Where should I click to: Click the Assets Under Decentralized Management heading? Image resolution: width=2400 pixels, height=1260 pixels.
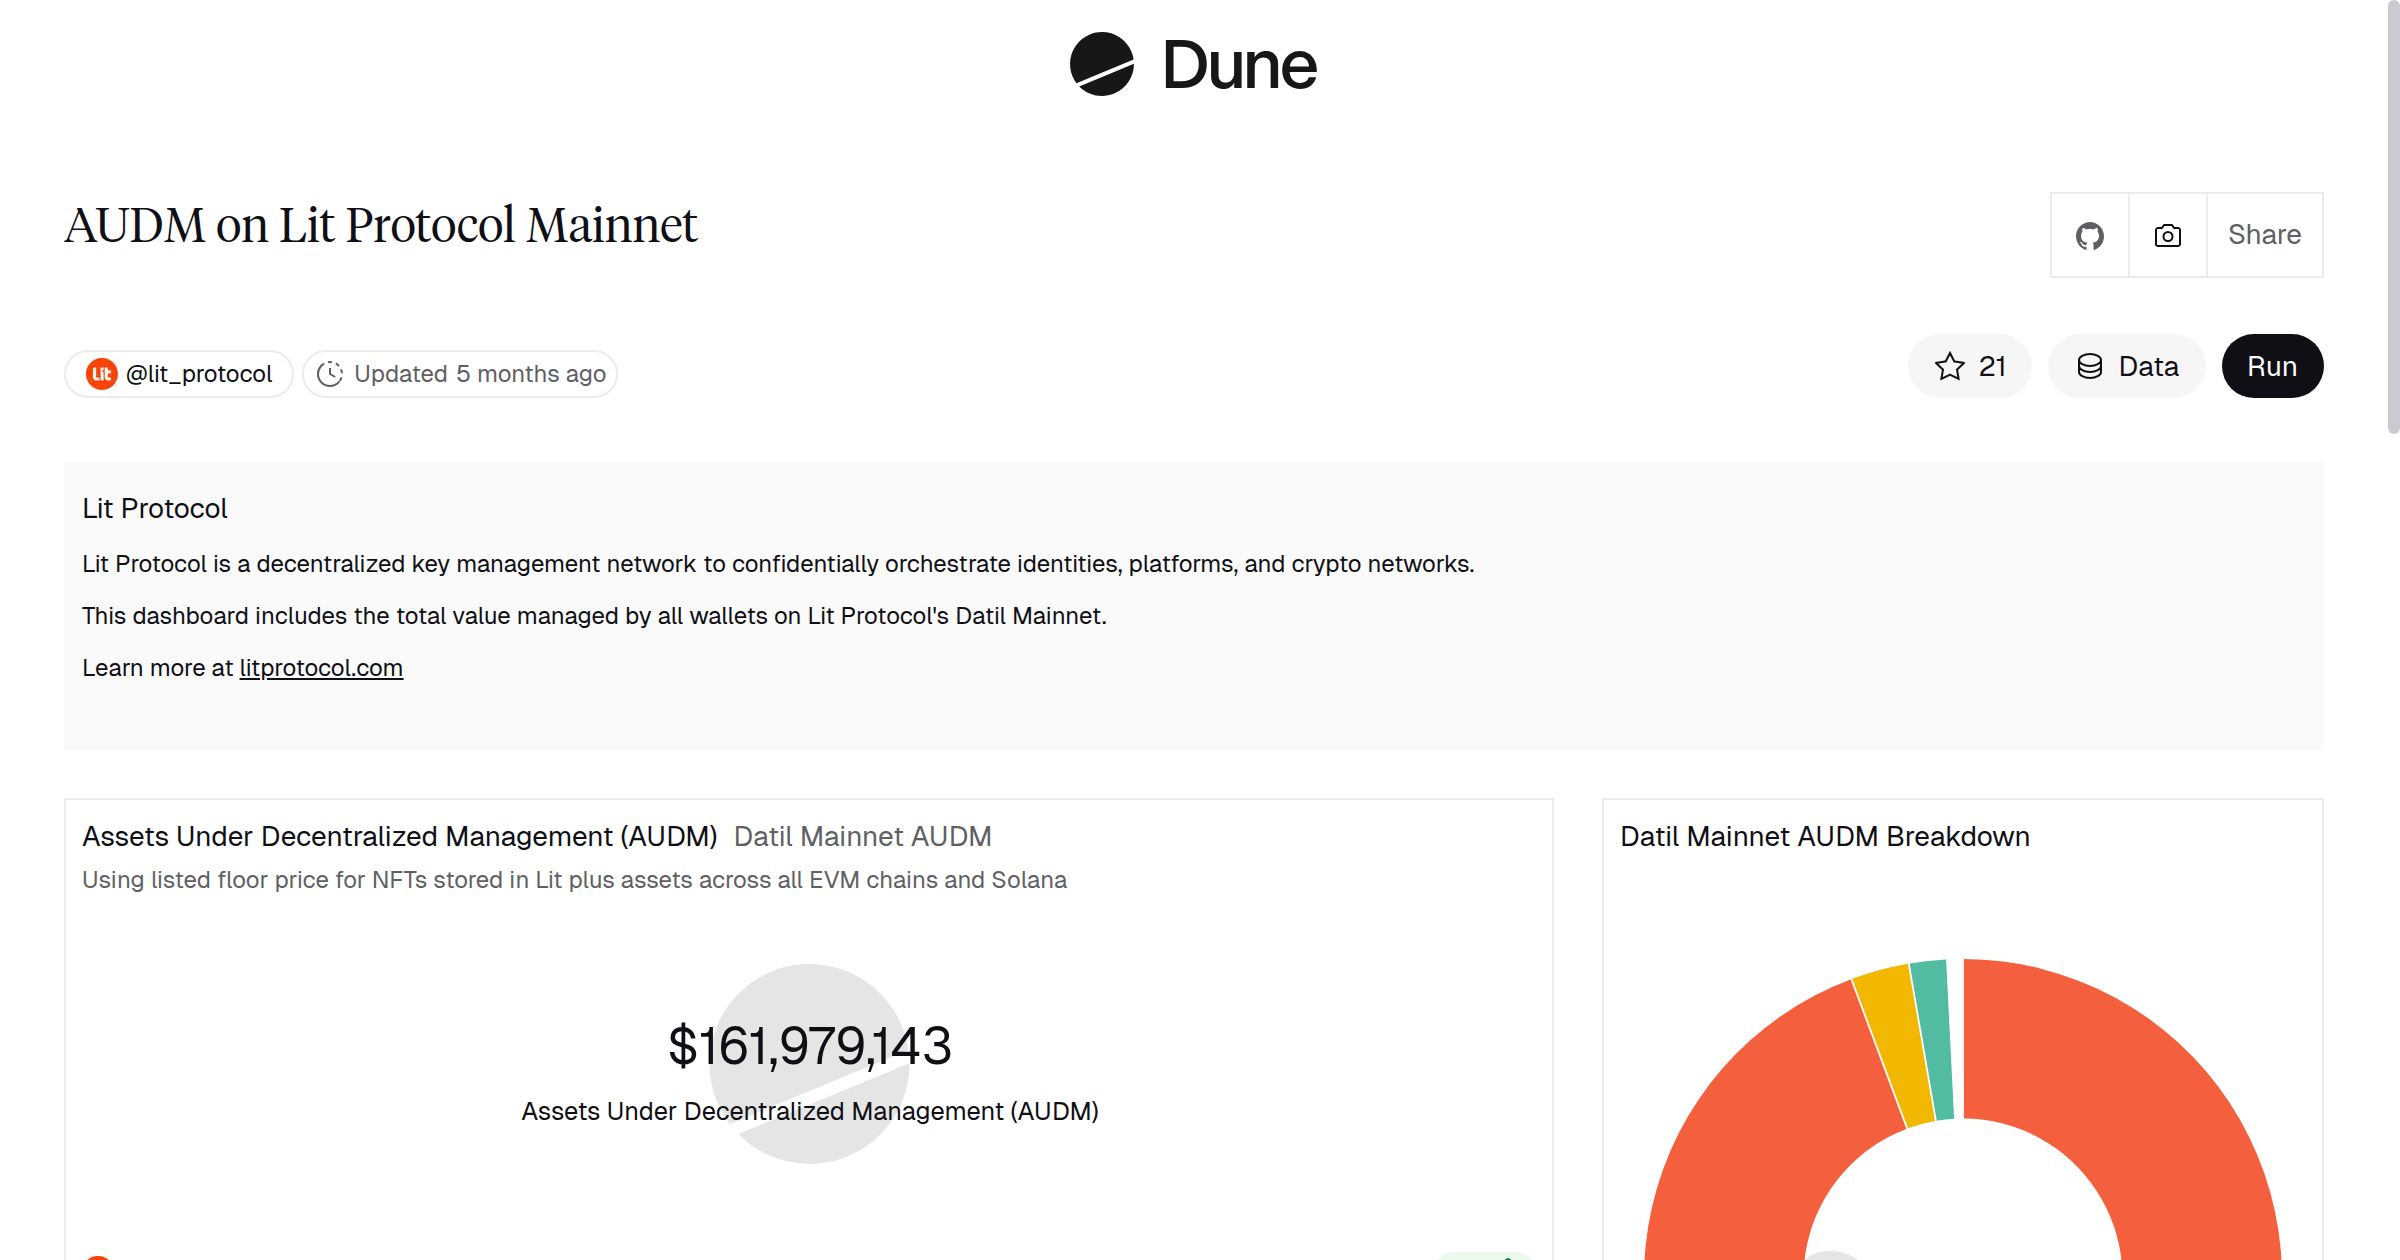coord(400,836)
